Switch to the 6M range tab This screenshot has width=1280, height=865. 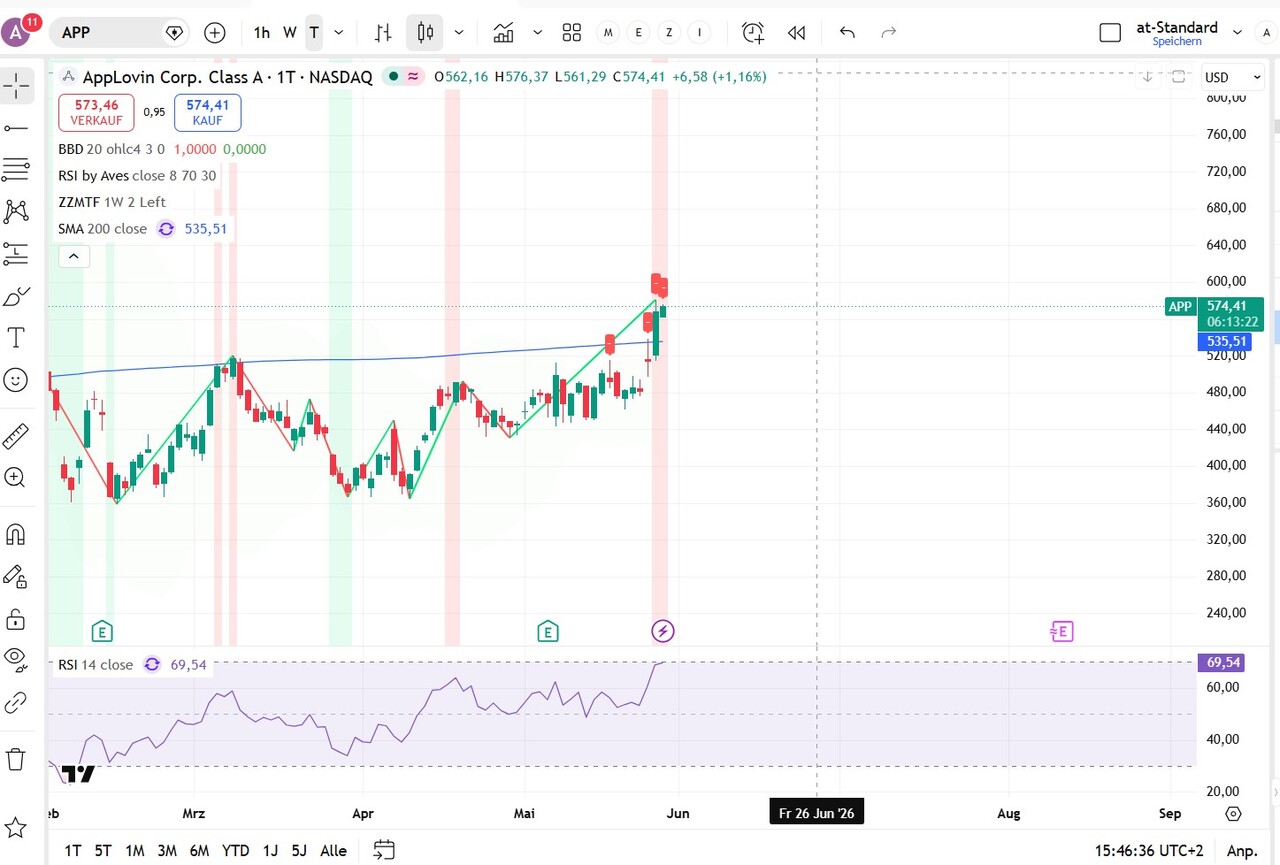click(x=199, y=851)
